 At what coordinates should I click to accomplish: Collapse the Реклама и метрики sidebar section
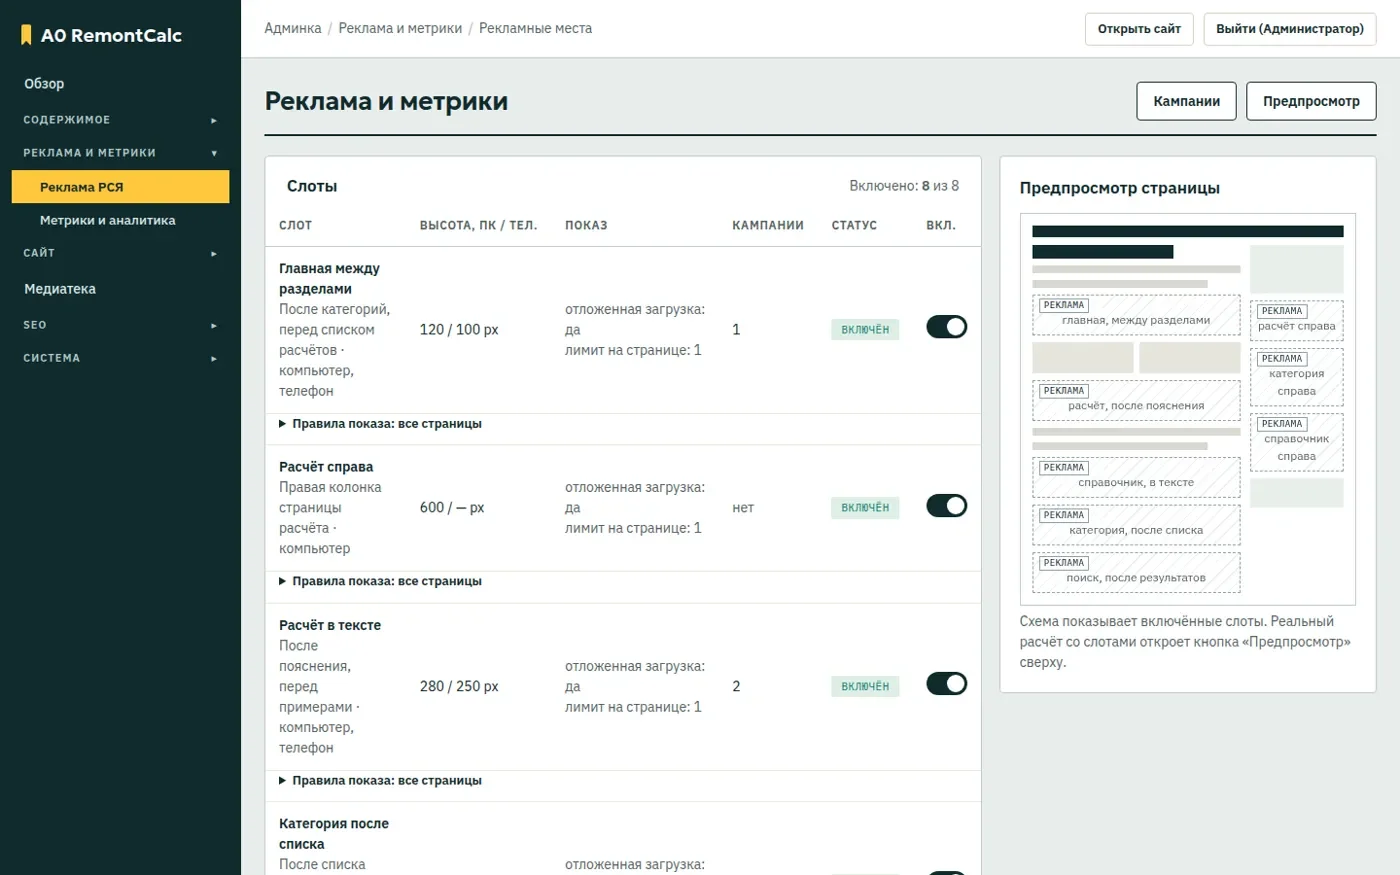coord(120,153)
